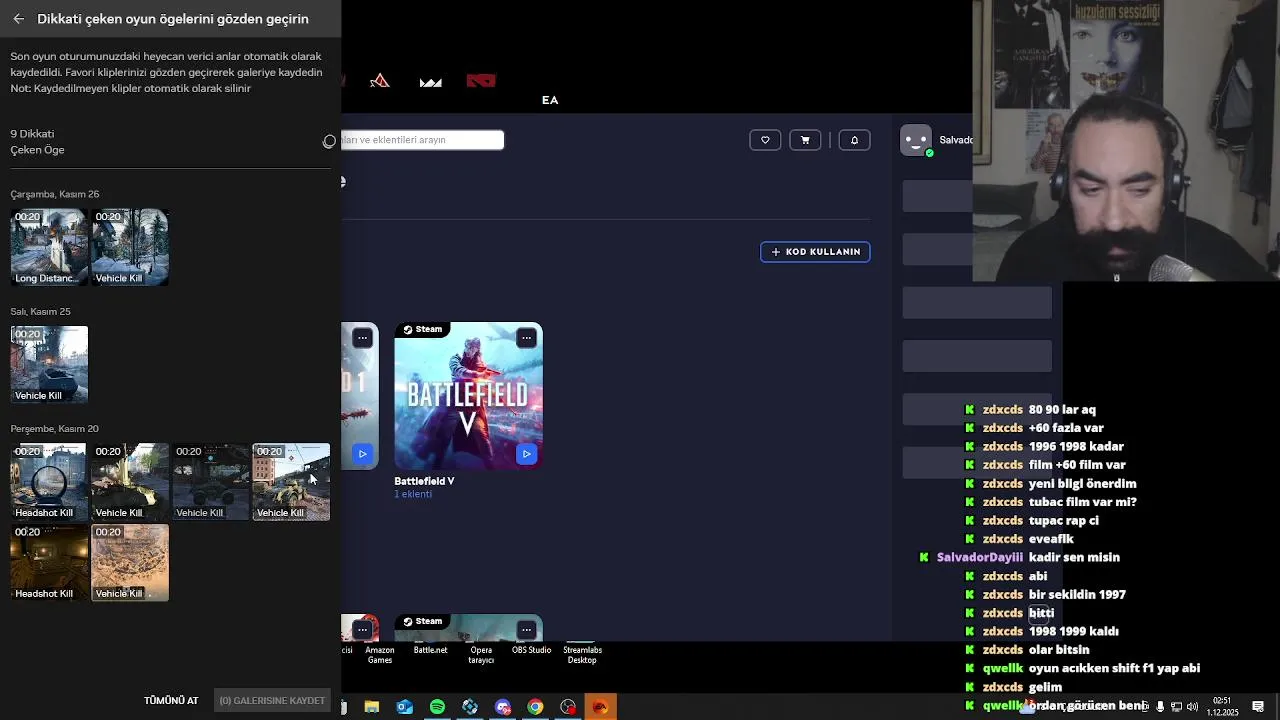Click chat message 'tupac rap ci'

pos(1063,520)
